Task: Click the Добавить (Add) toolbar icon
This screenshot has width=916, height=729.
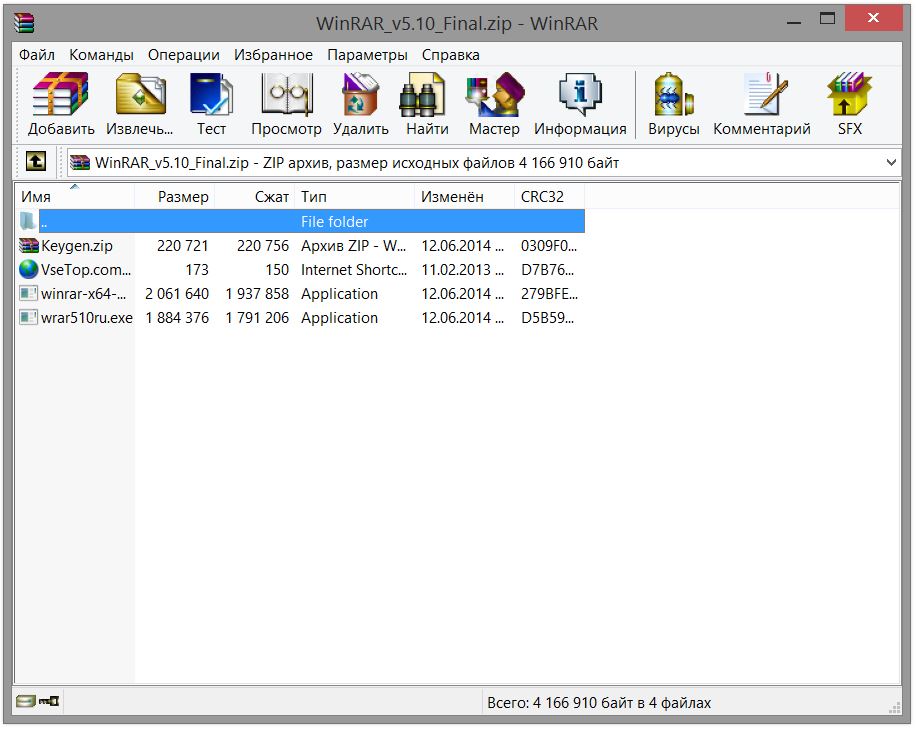Action: tap(61, 94)
